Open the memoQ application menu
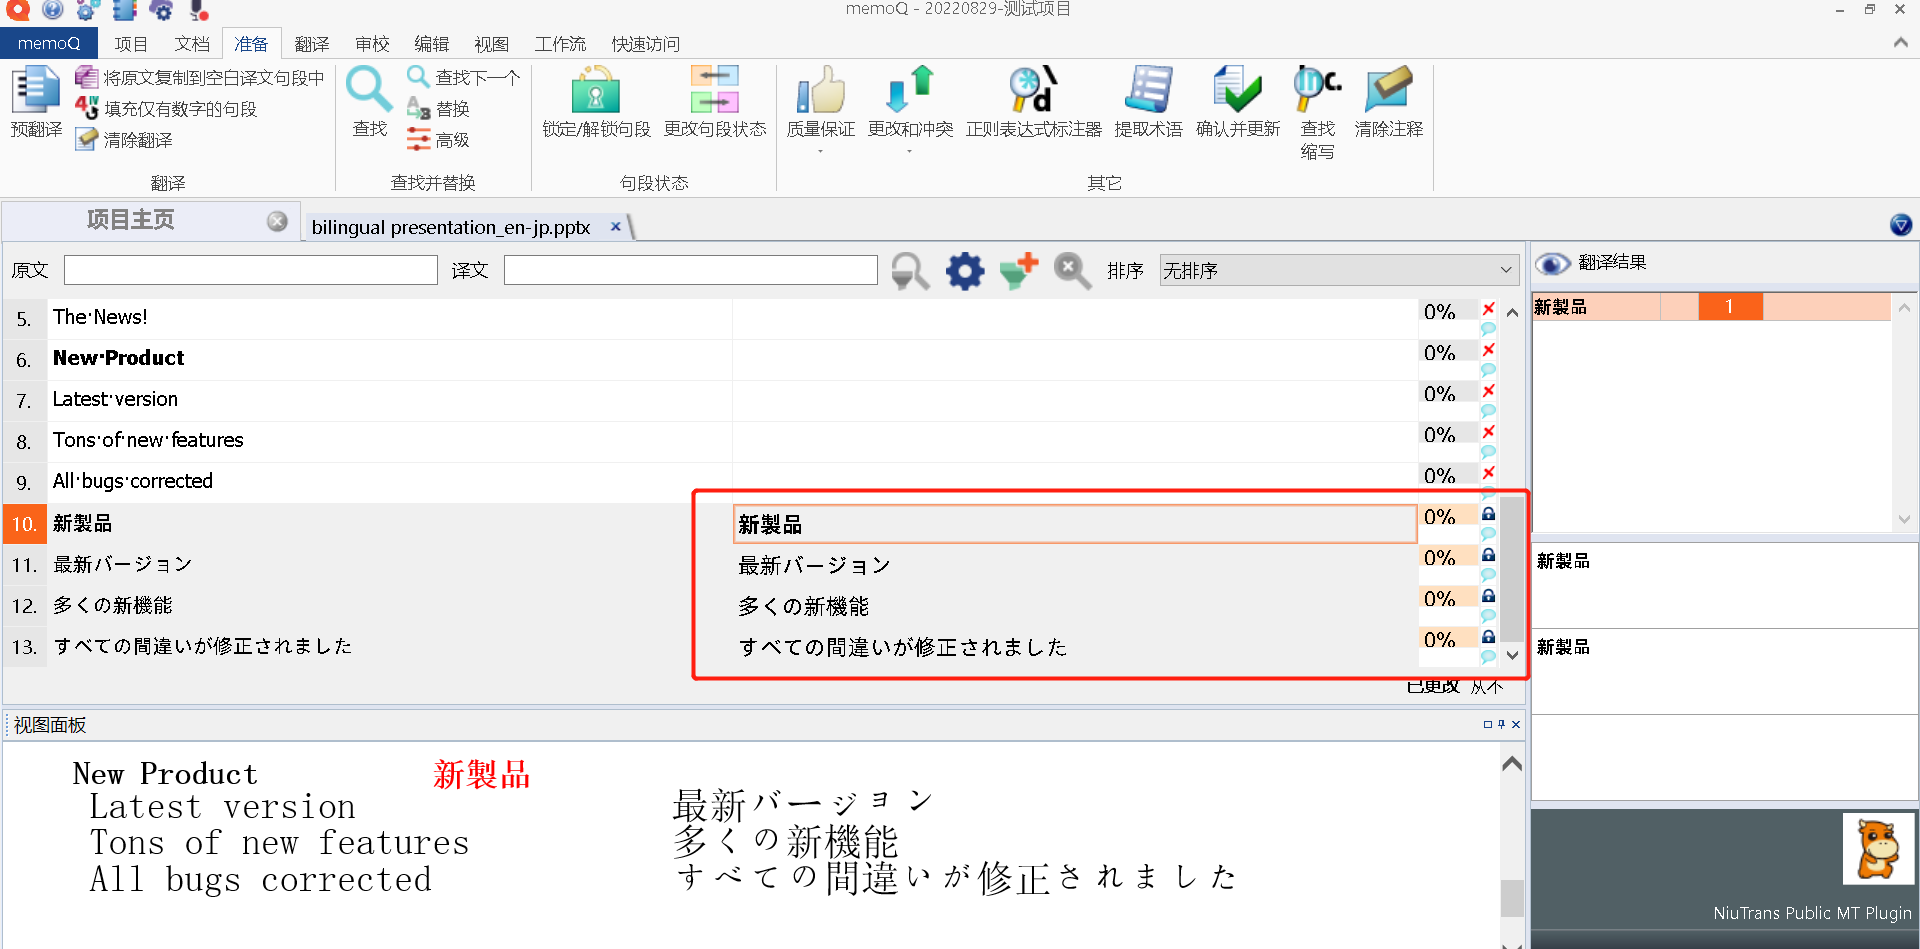 [x=48, y=43]
